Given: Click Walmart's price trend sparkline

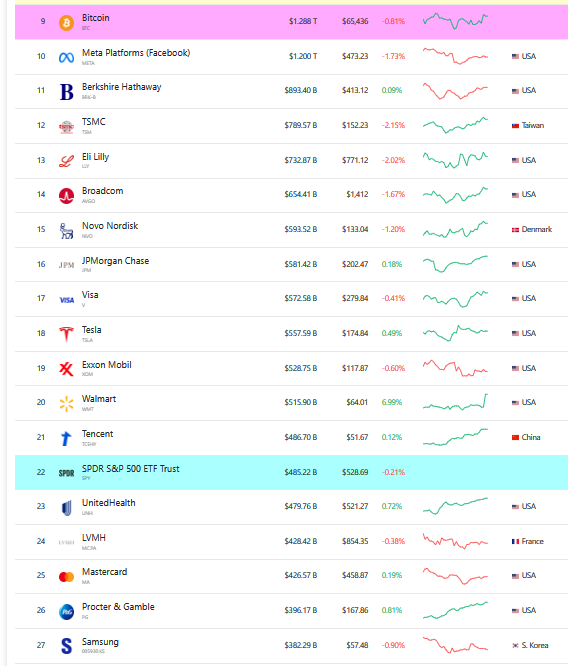Looking at the screenshot, I should tap(455, 402).
